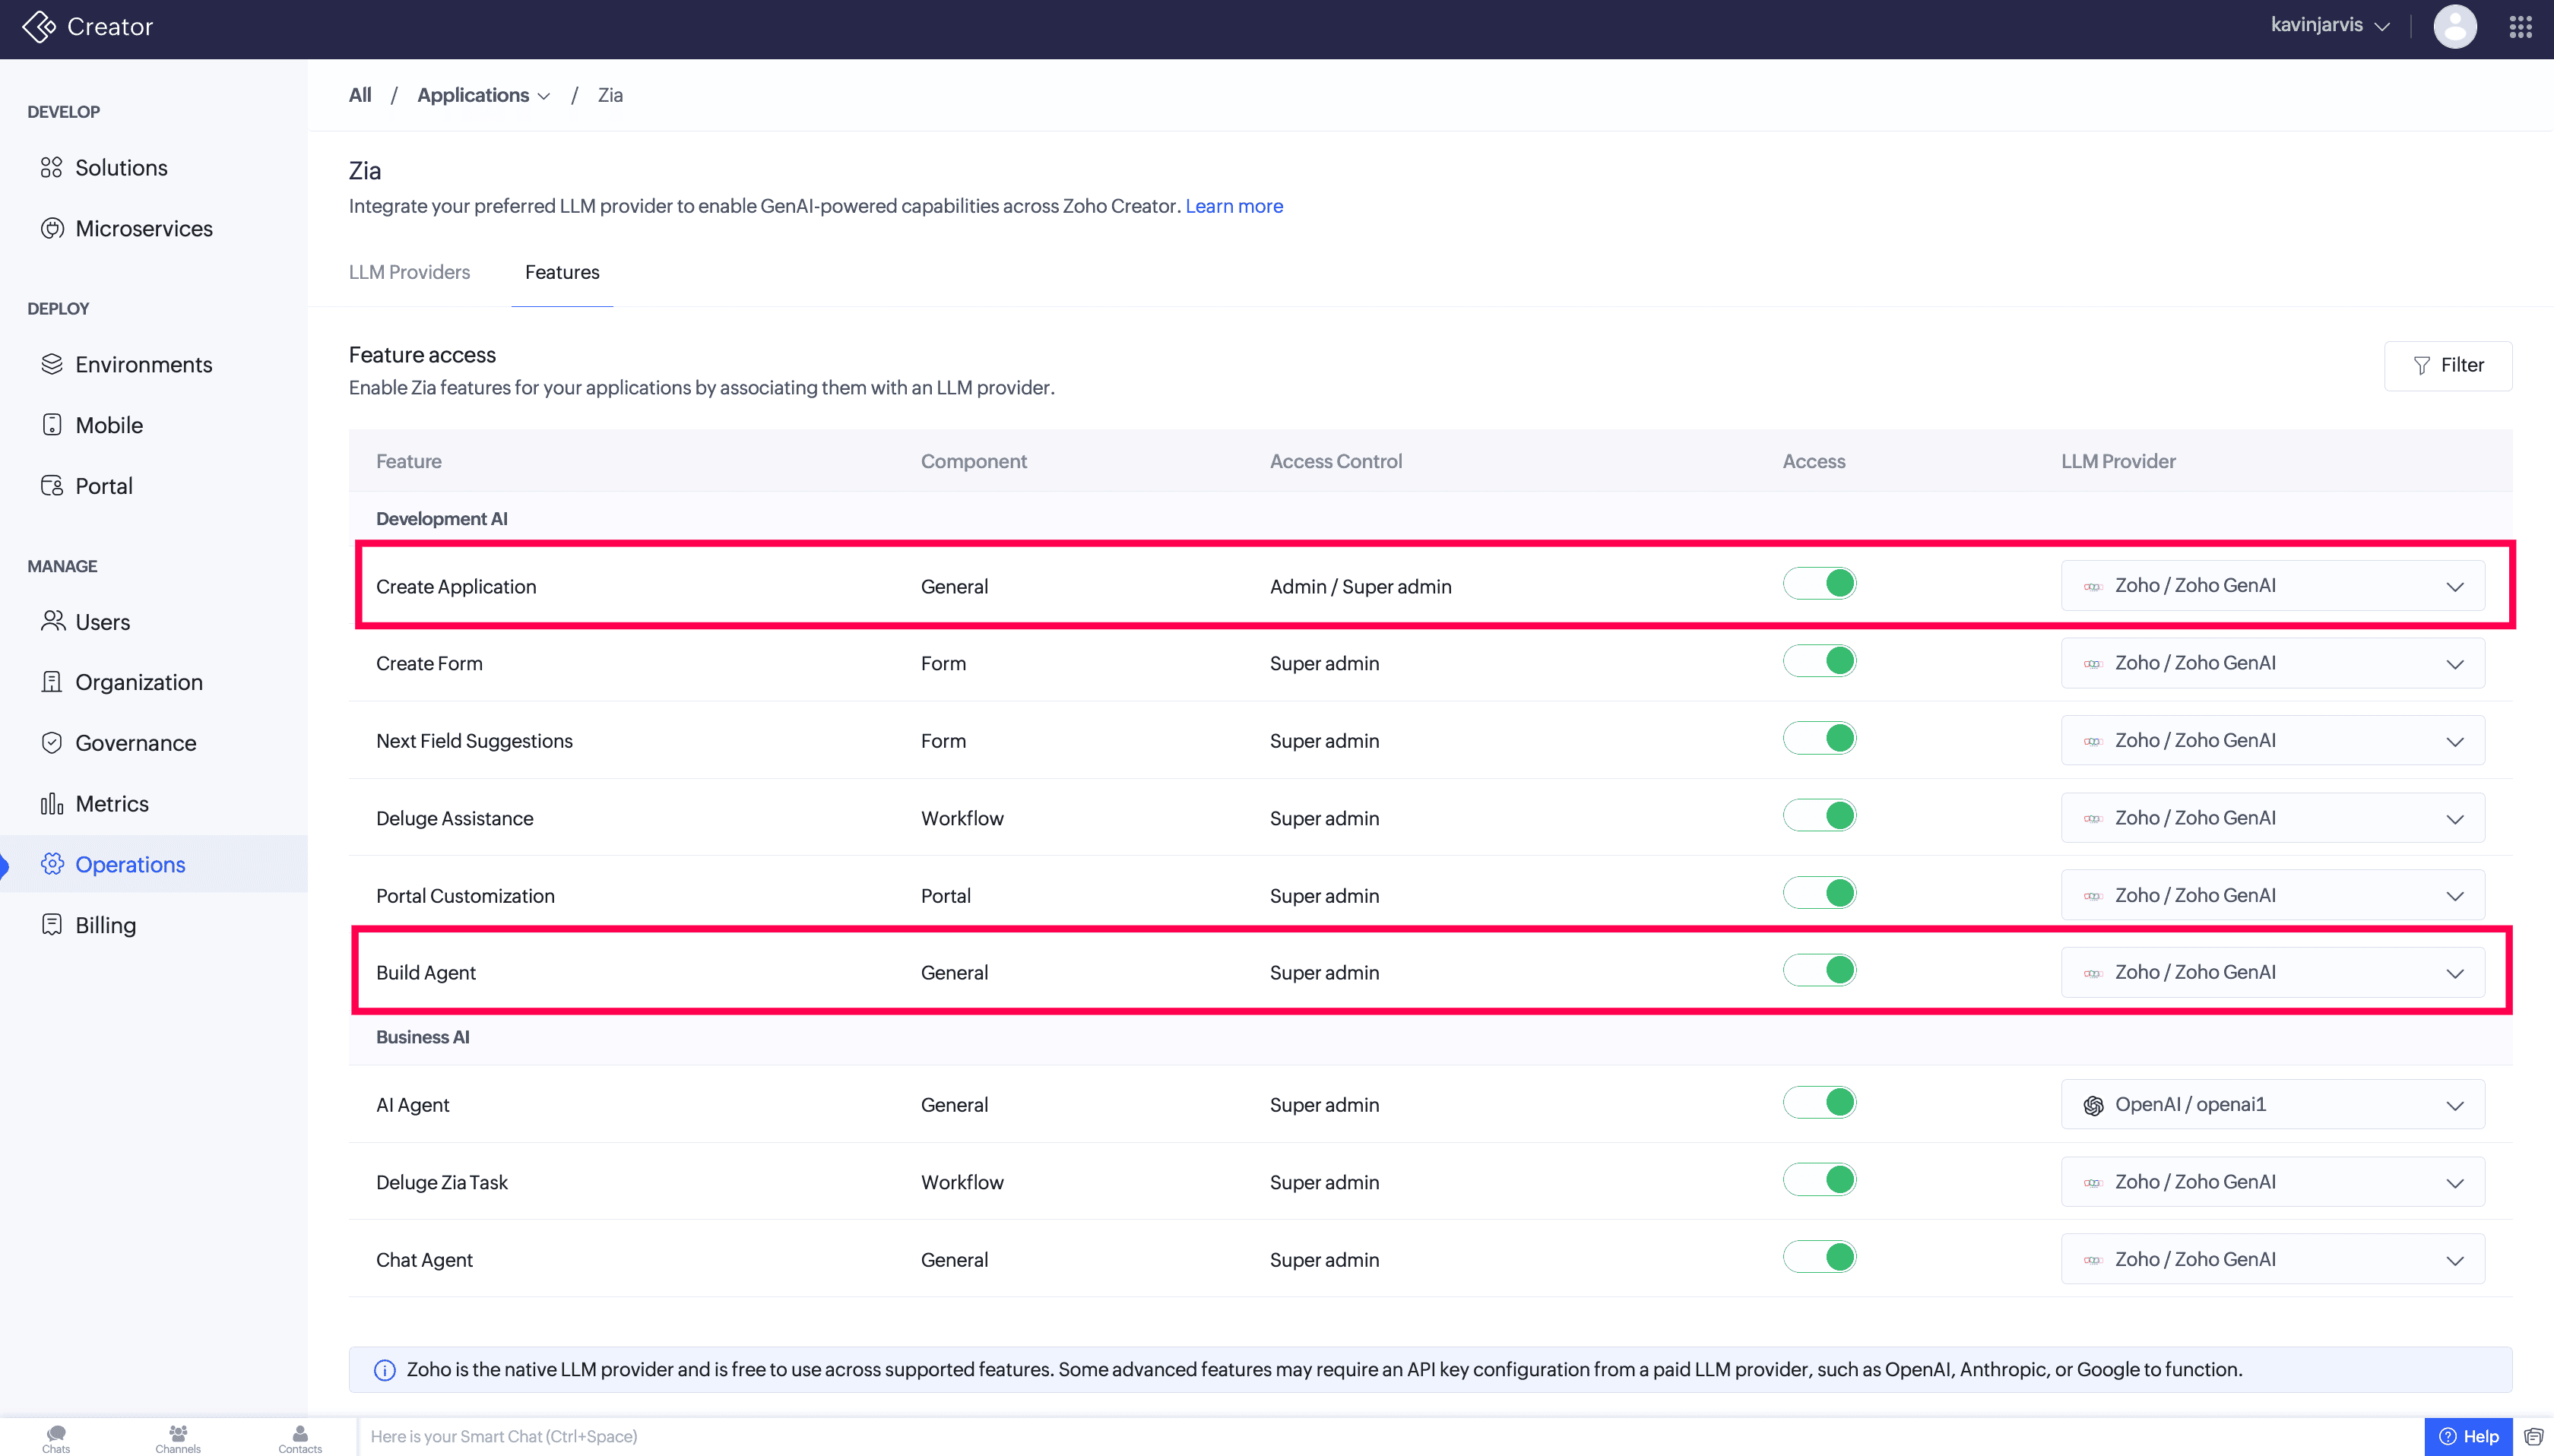2554x1456 pixels.
Task: Click the Organization building icon
Action: tap(52, 682)
